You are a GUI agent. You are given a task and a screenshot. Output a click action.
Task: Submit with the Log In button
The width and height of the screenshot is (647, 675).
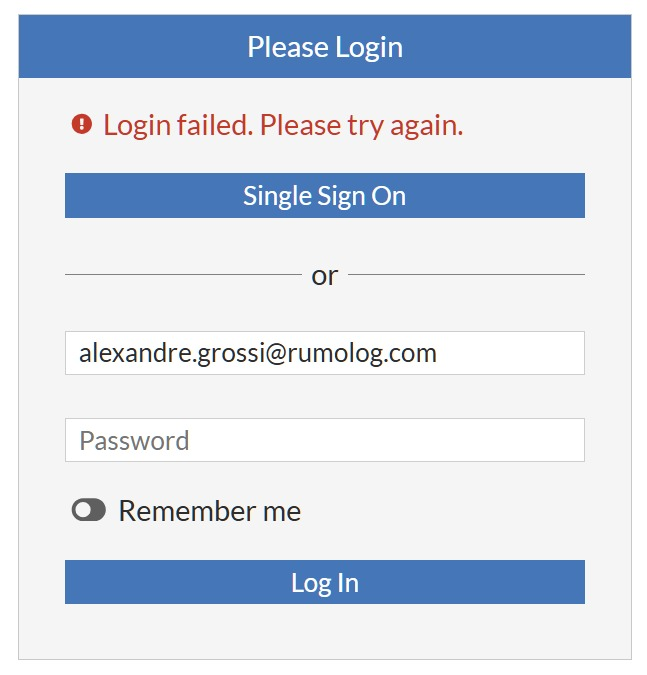click(x=325, y=582)
